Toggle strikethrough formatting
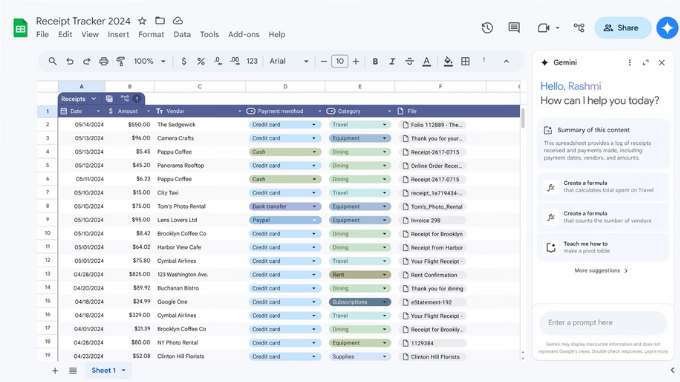The width and height of the screenshot is (680, 382). (x=409, y=62)
